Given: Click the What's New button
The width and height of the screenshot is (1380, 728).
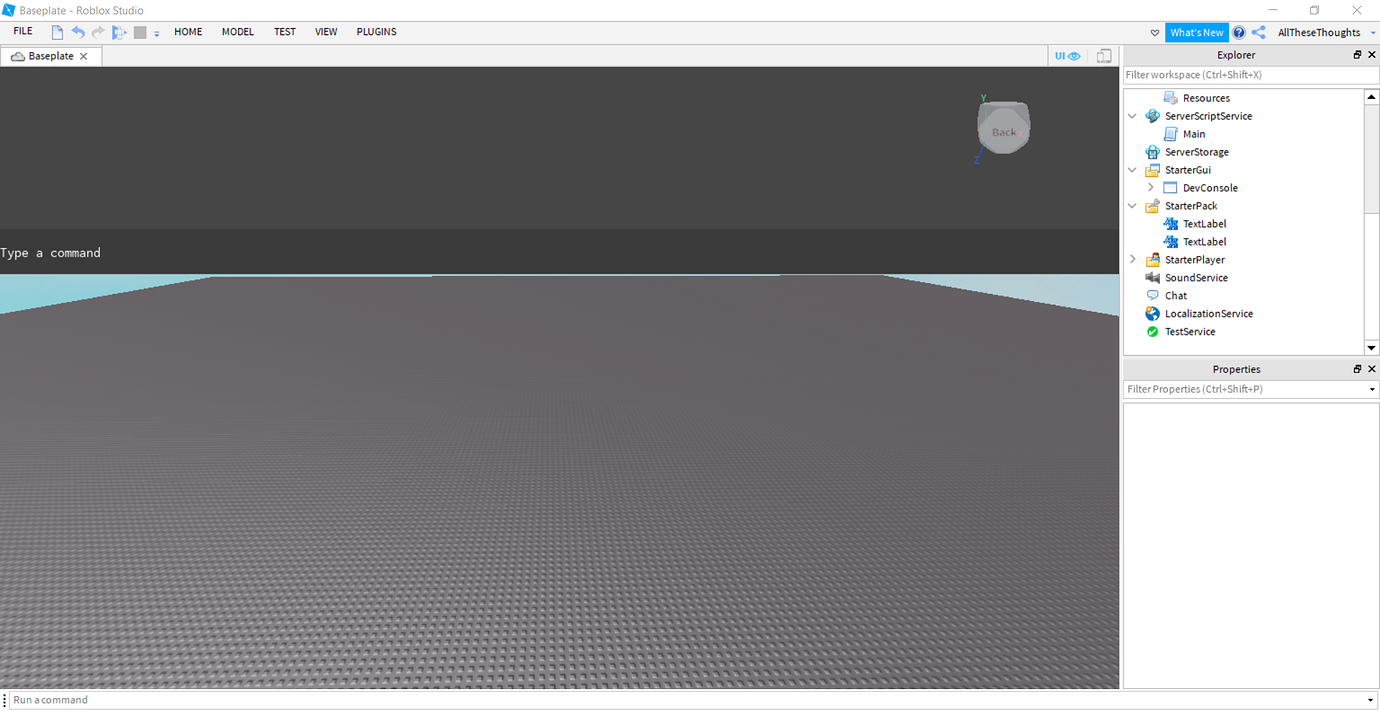Looking at the screenshot, I should pos(1197,33).
